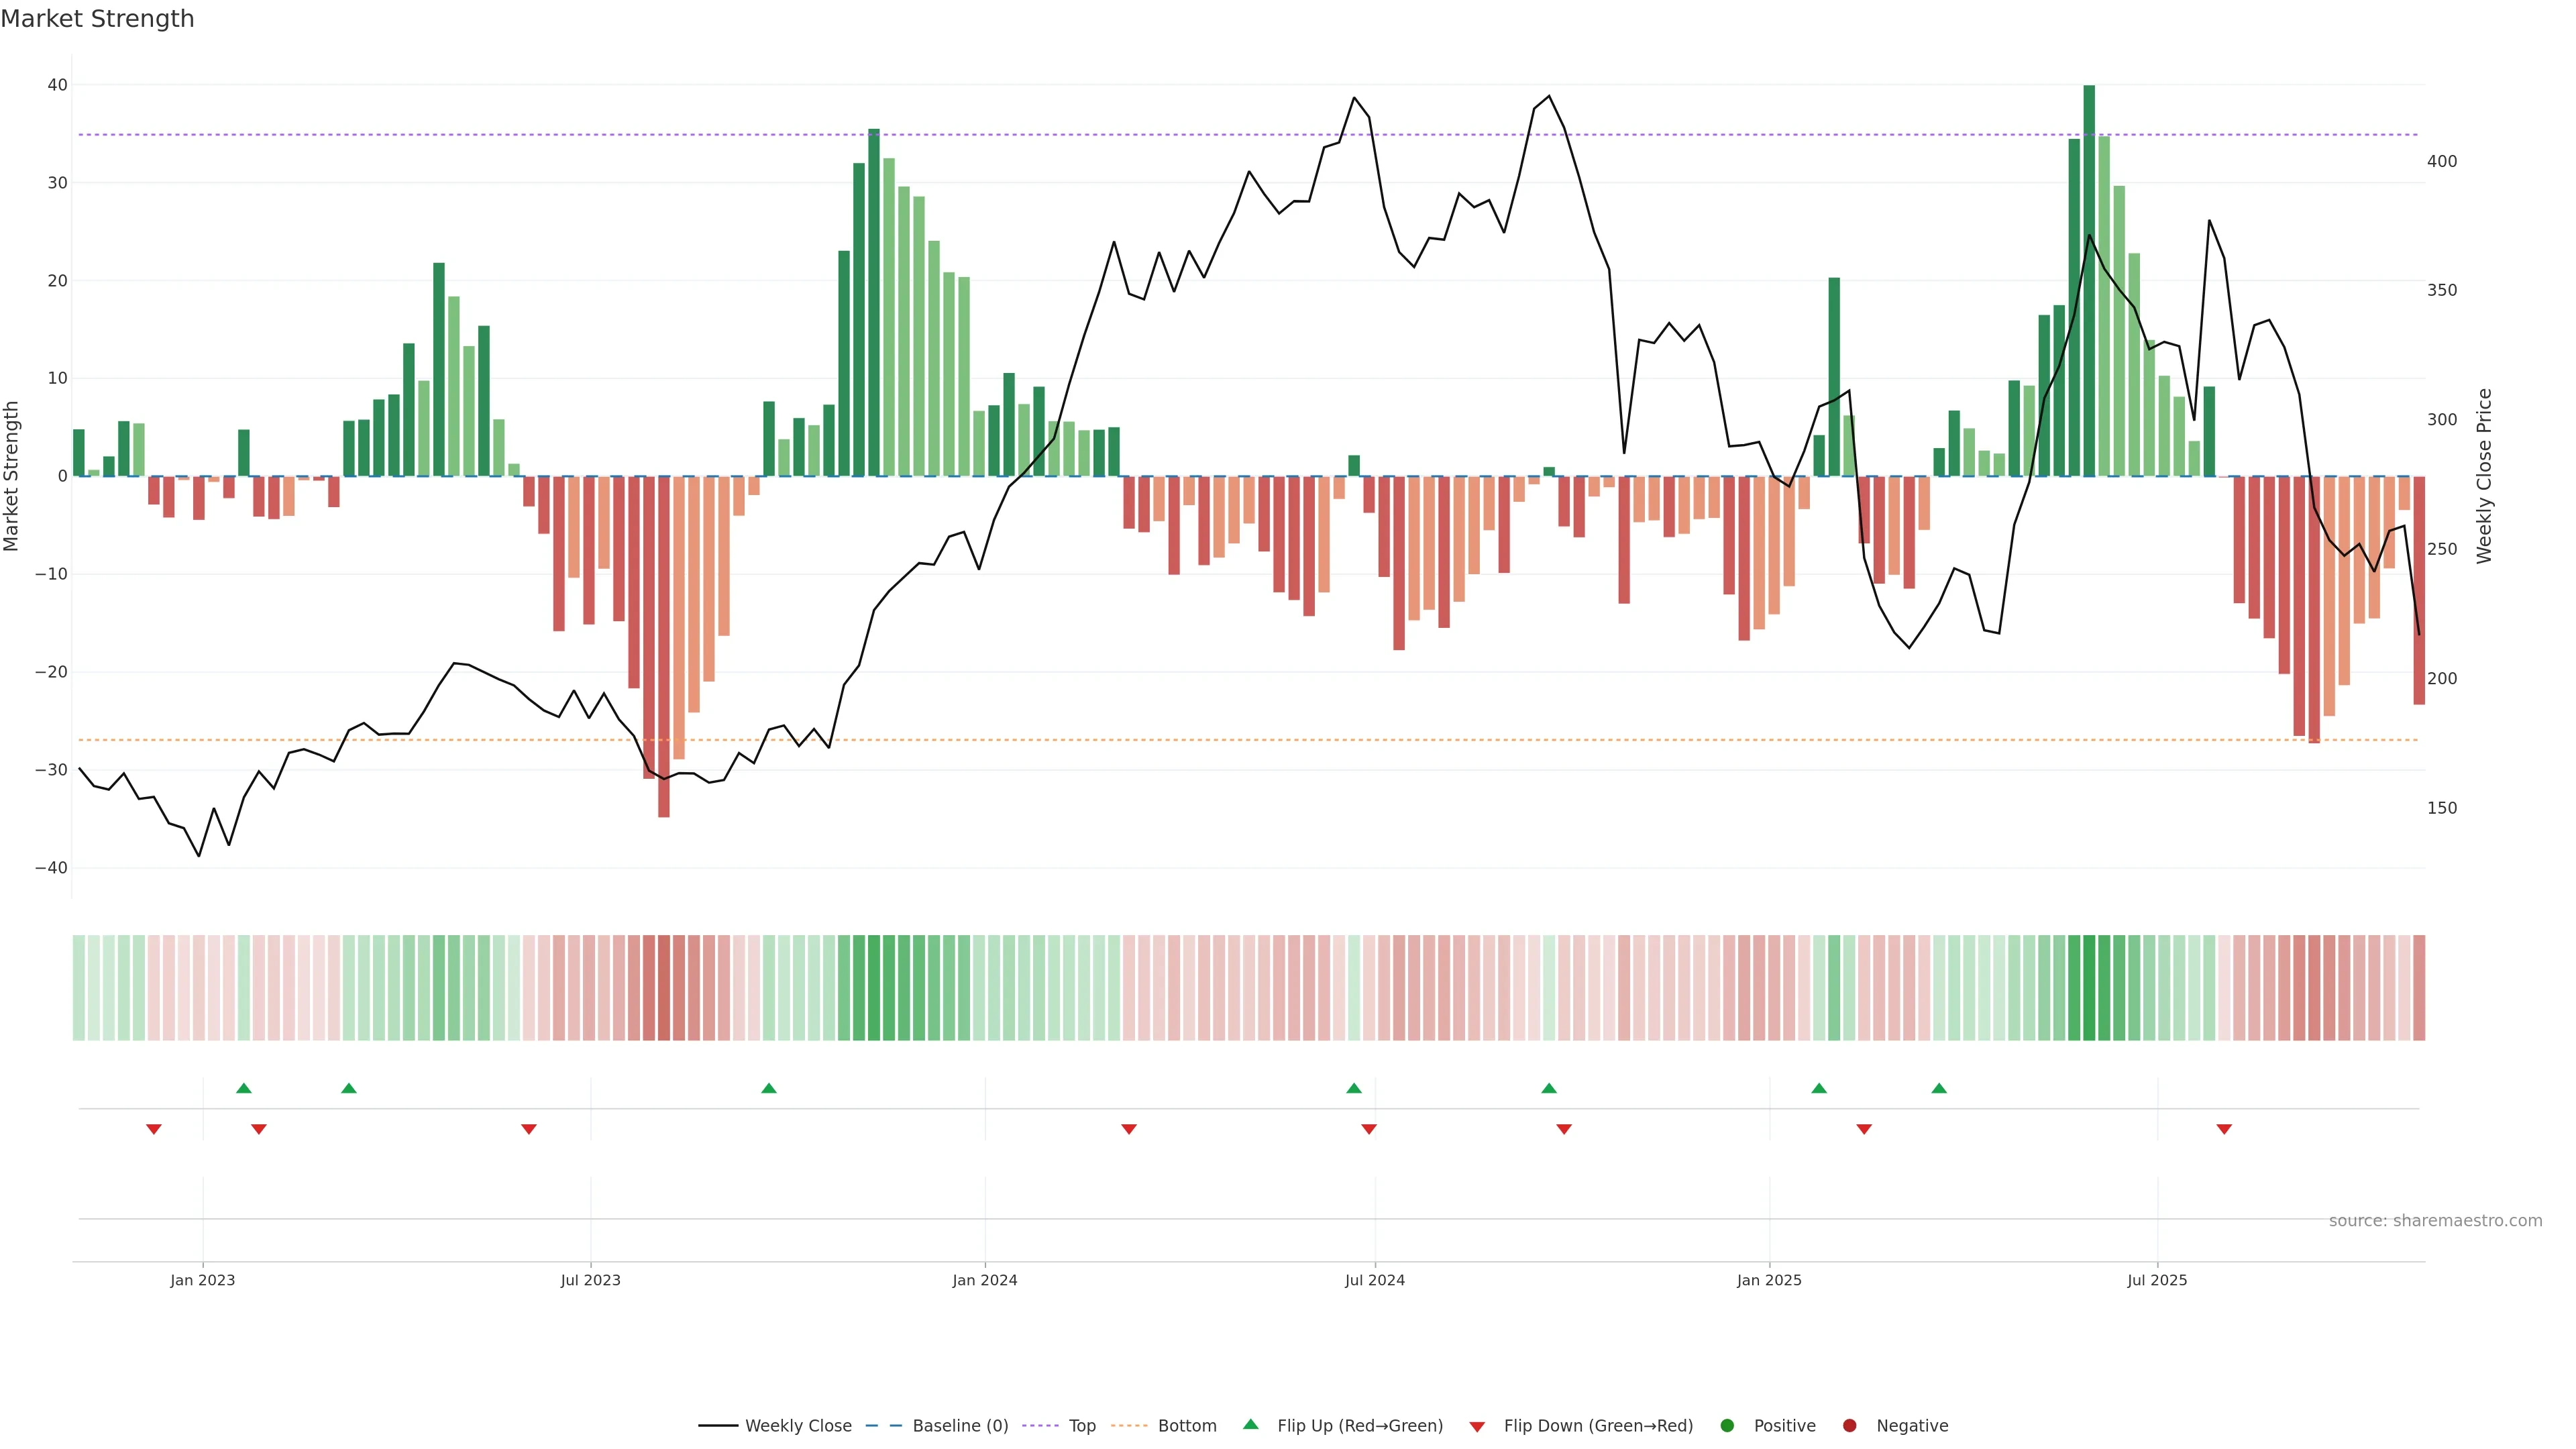Click the Jul 2025 x-axis label
The image size is (2576, 1449).
[2157, 1280]
